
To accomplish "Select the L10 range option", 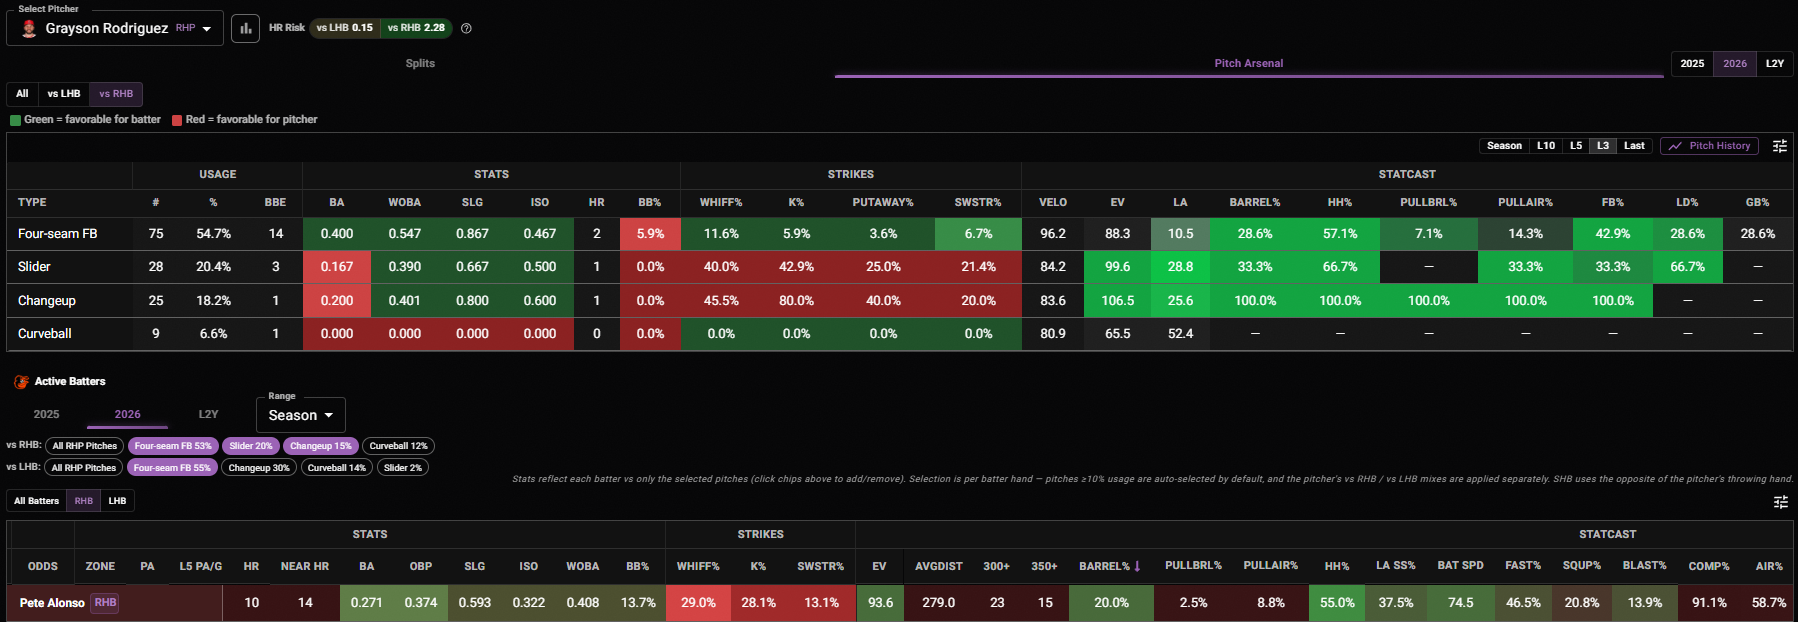I will [x=1546, y=146].
